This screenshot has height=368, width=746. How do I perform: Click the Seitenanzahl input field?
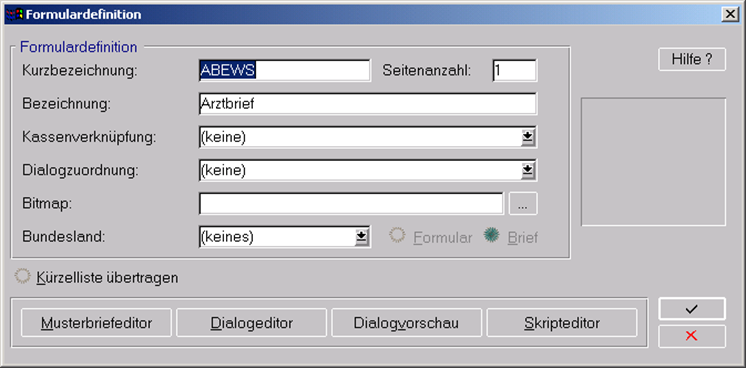pos(515,70)
